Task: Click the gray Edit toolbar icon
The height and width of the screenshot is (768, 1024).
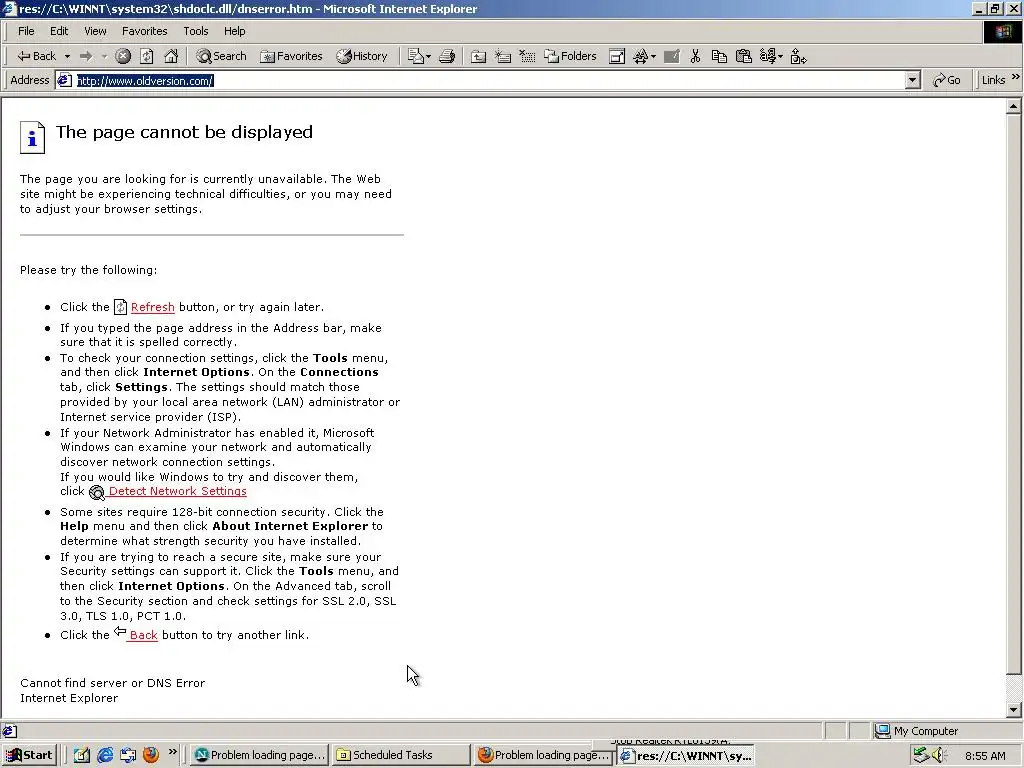Action: pyautogui.click(x=671, y=56)
